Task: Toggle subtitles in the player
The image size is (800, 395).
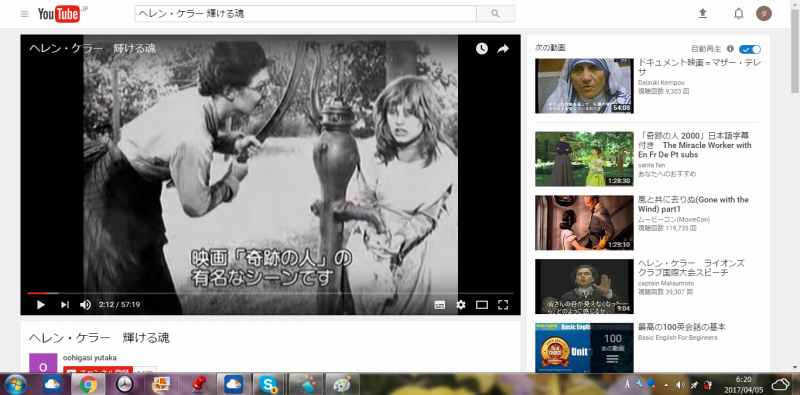Action: coord(440,305)
